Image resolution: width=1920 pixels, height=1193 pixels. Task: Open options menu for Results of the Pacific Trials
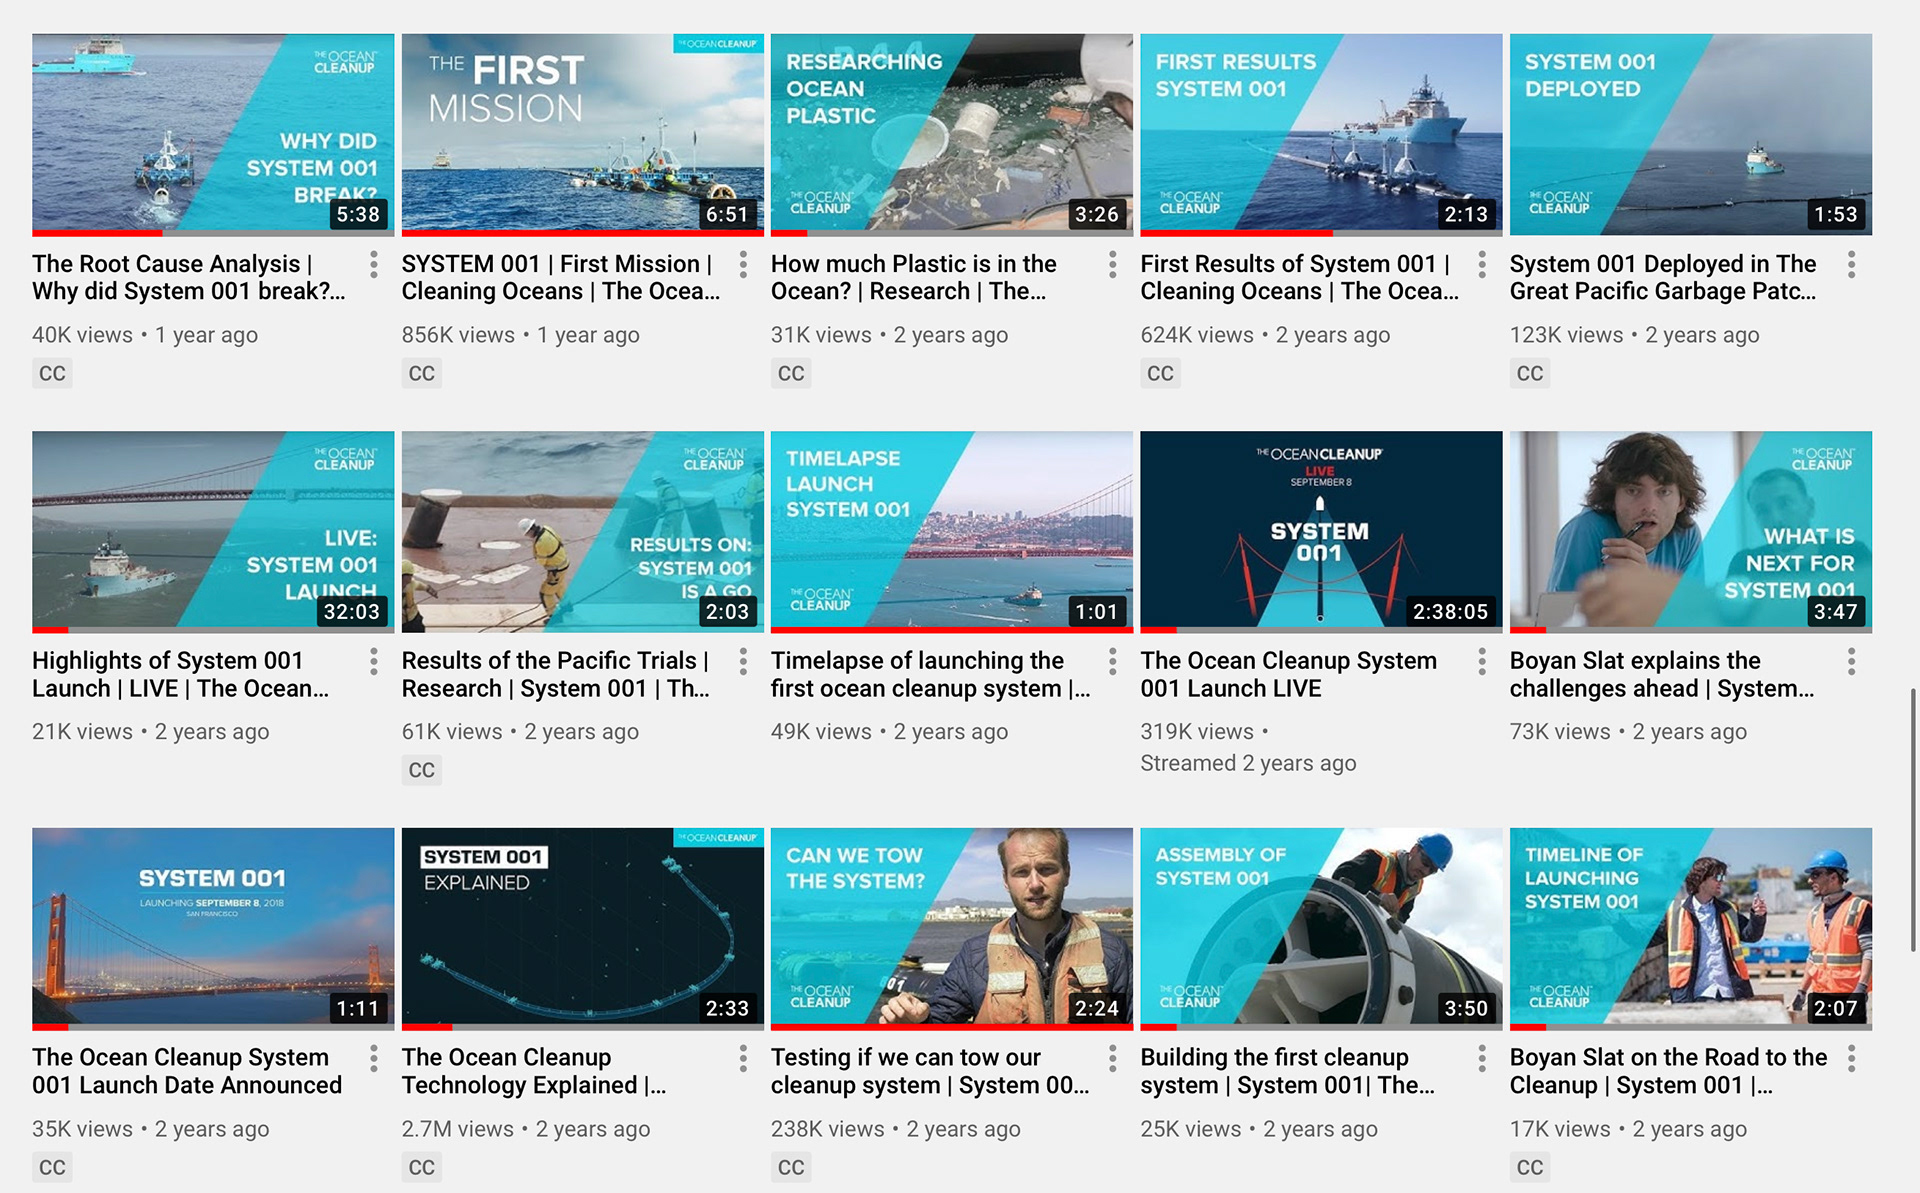pos(743,662)
